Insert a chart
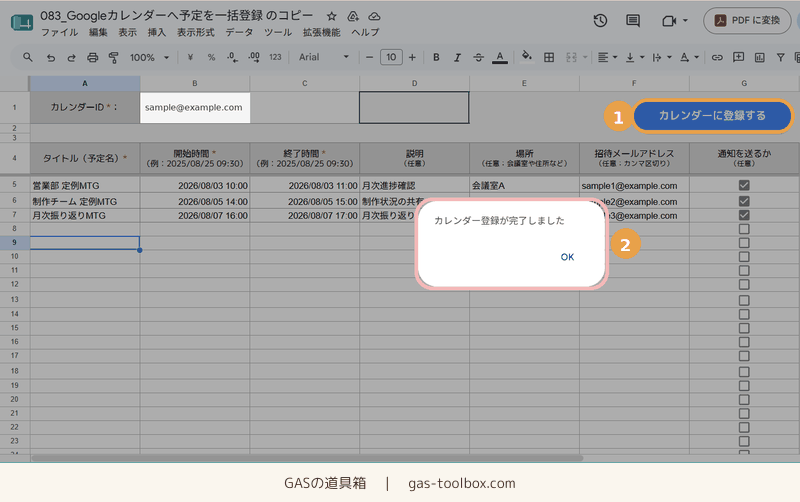The height and width of the screenshot is (502, 800). [759, 57]
